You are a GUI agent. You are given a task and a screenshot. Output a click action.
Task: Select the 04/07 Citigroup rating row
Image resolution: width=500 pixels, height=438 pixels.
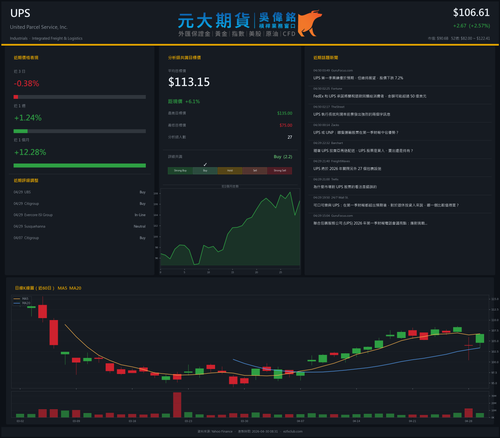pyautogui.click(x=80, y=238)
